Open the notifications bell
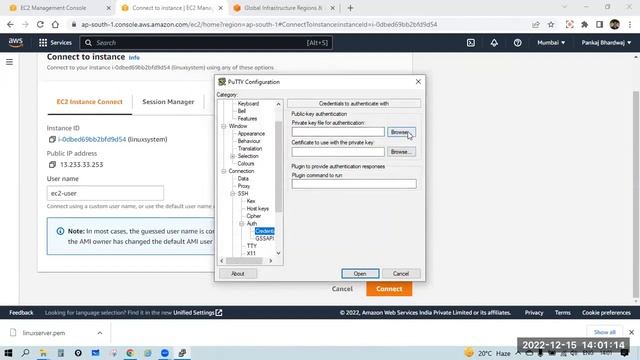Screen dimensions: 640x360 [x=494, y=42]
